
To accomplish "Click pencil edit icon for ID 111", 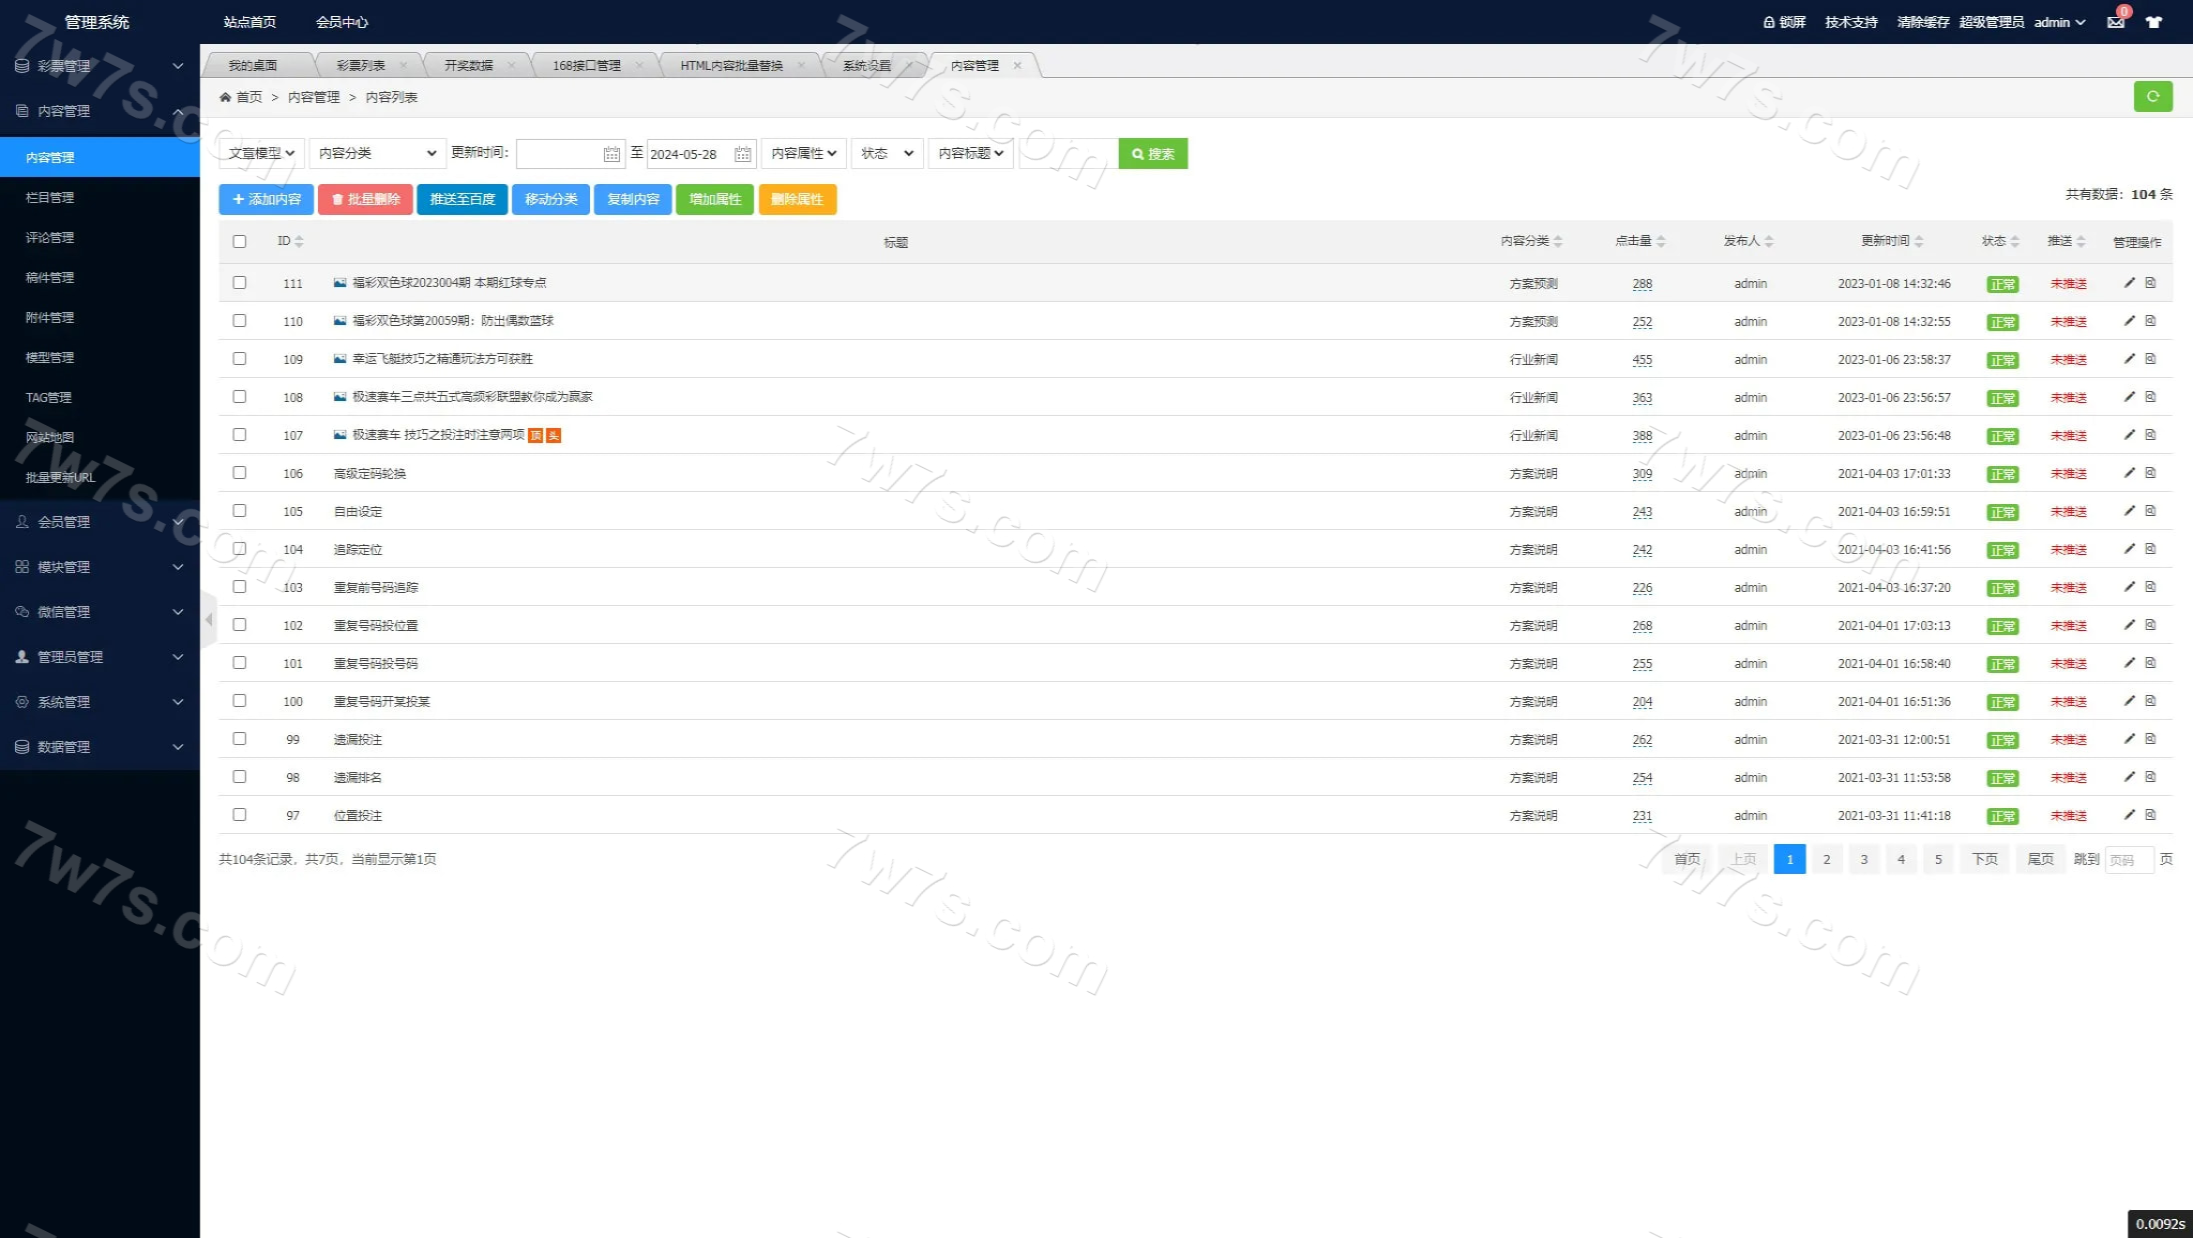I will coord(2129,283).
